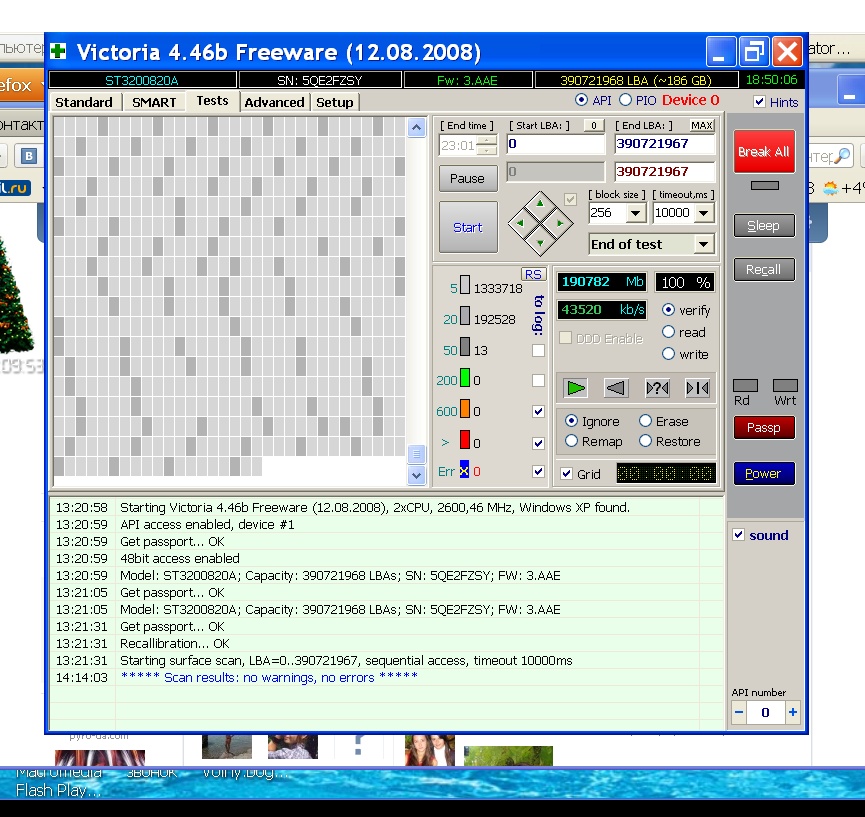Select the Remap bad-block action
This screenshot has width=865, height=817.
pyautogui.click(x=572, y=441)
